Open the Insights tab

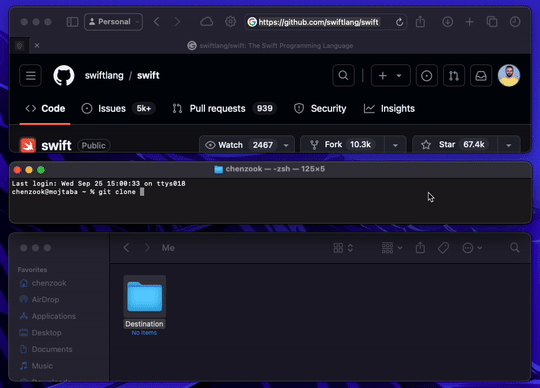(x=390, y=108)
